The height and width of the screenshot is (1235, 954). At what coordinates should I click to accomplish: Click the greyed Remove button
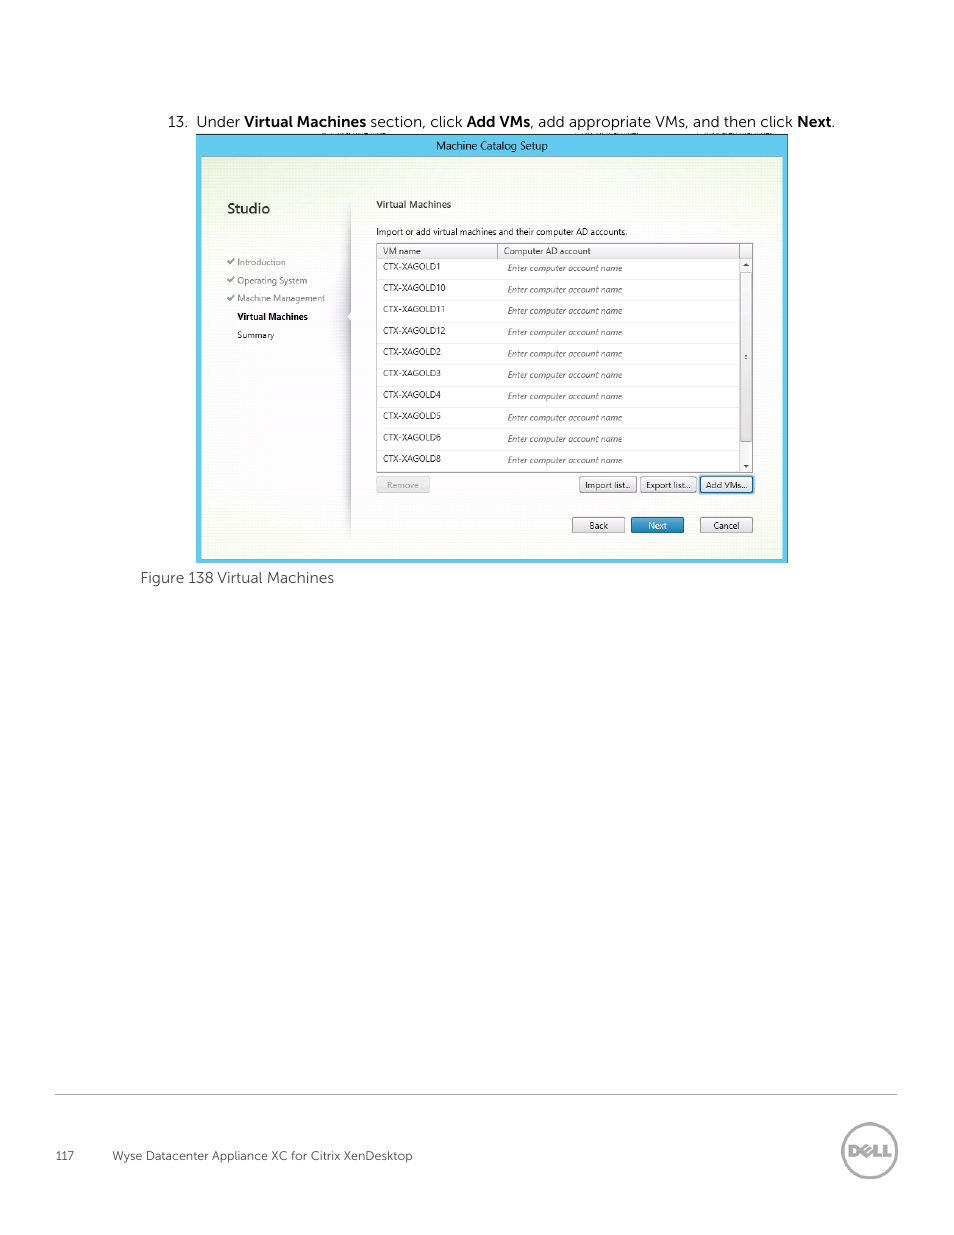click(x=403, y=485)
